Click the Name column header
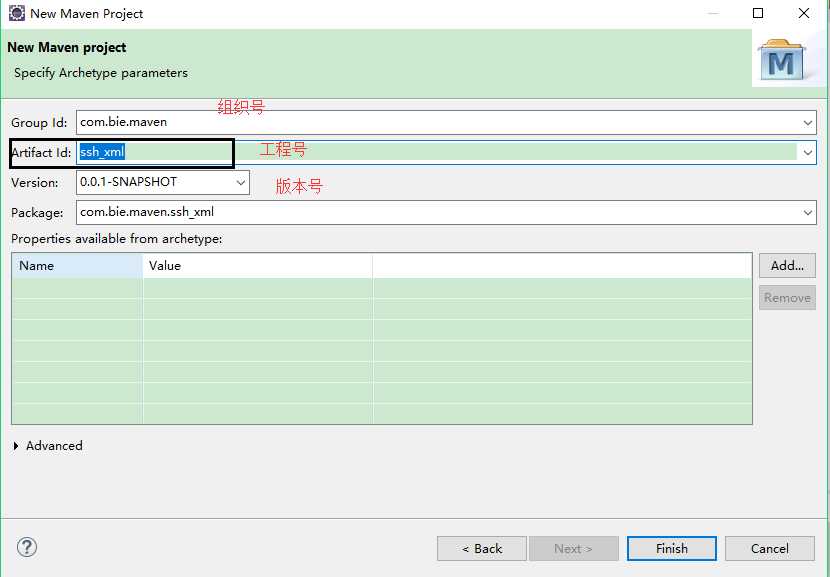The width and height of the screenshot is (830, 577). coord(77,265)
